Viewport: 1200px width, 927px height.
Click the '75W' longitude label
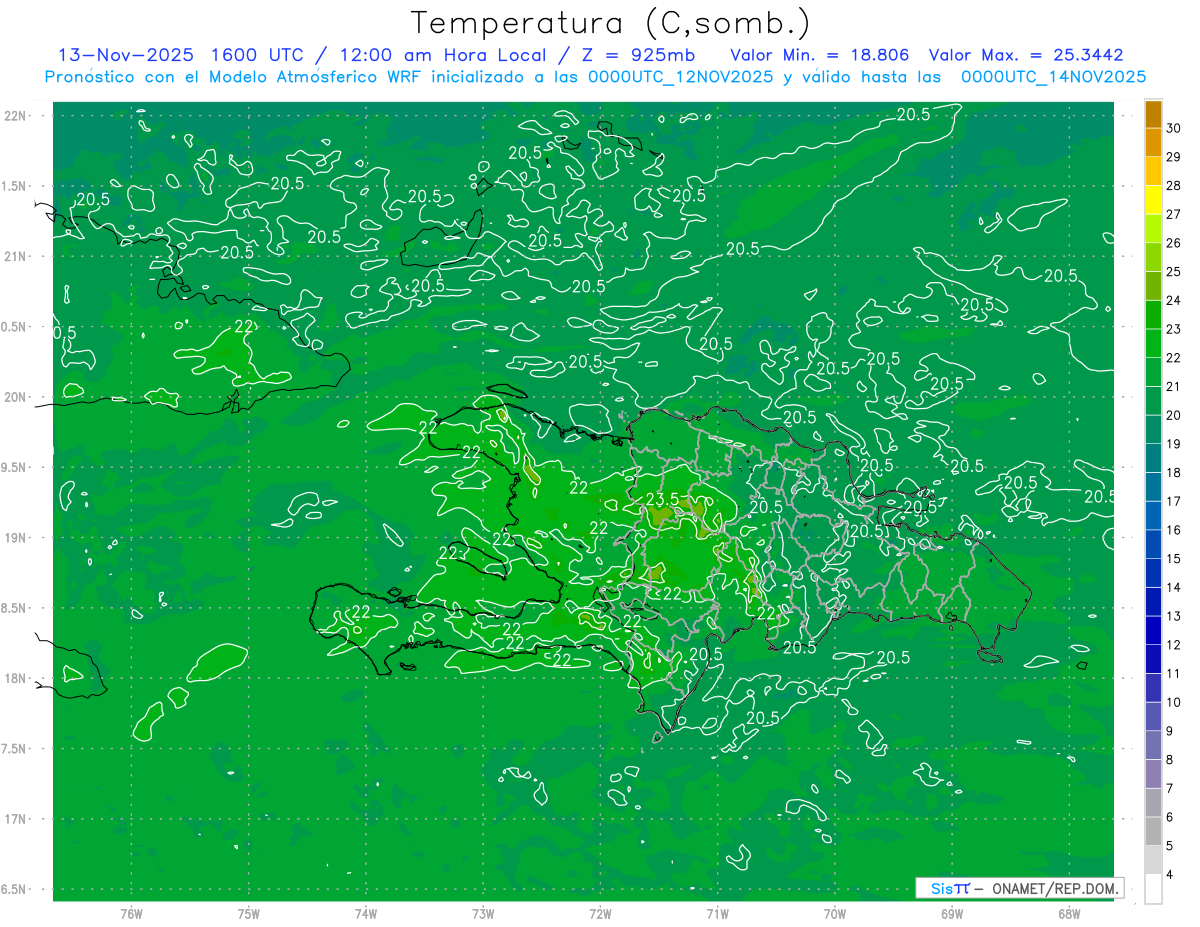point(248,913)
